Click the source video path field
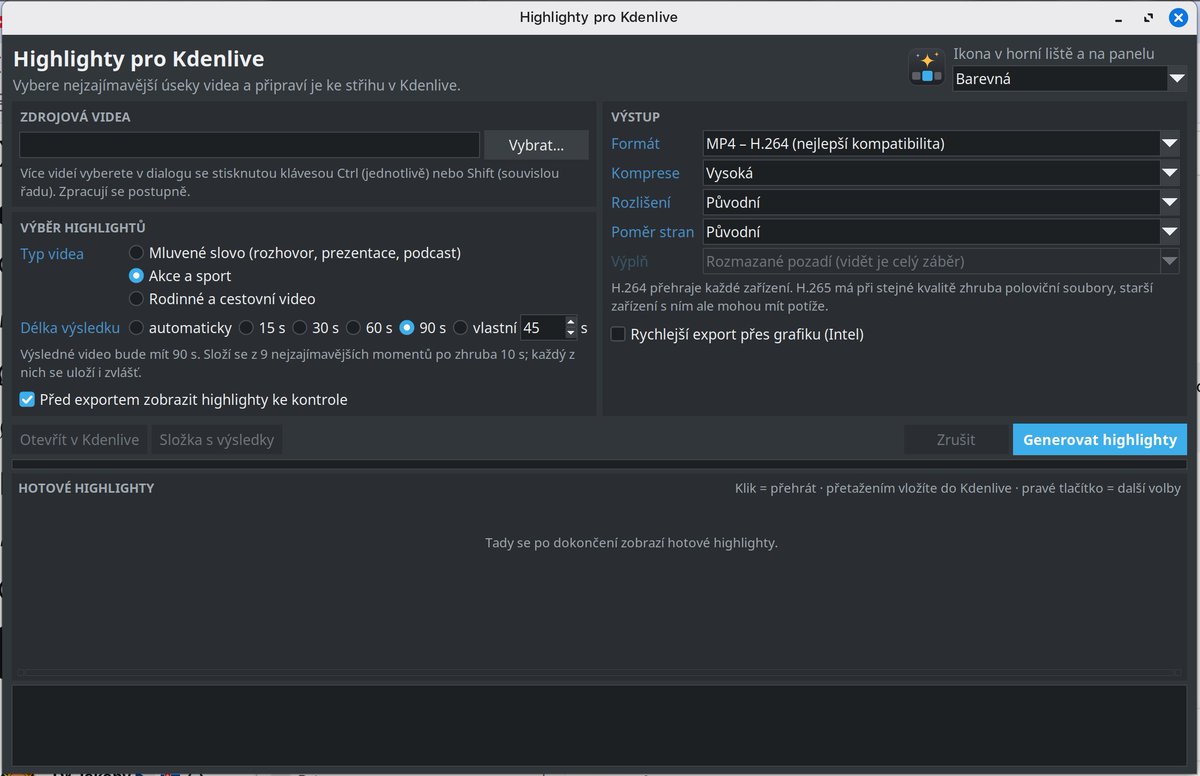 (x=249, y=145)
